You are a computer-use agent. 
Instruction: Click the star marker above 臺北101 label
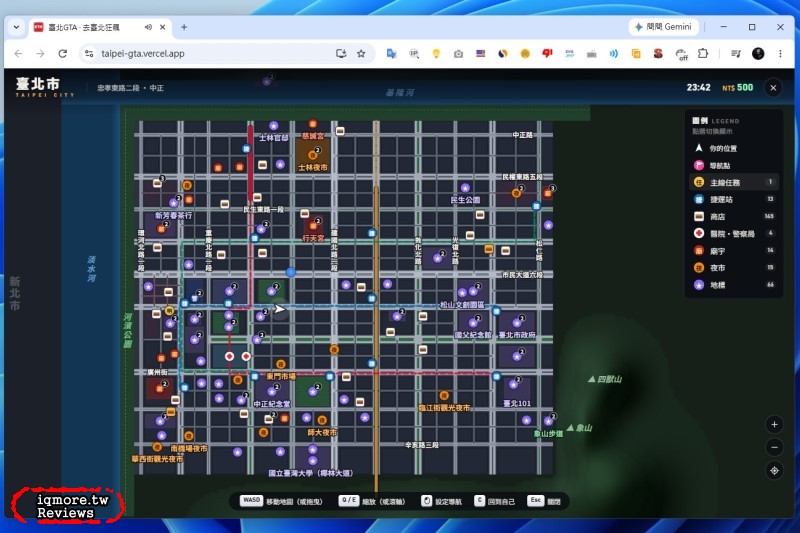513,385
